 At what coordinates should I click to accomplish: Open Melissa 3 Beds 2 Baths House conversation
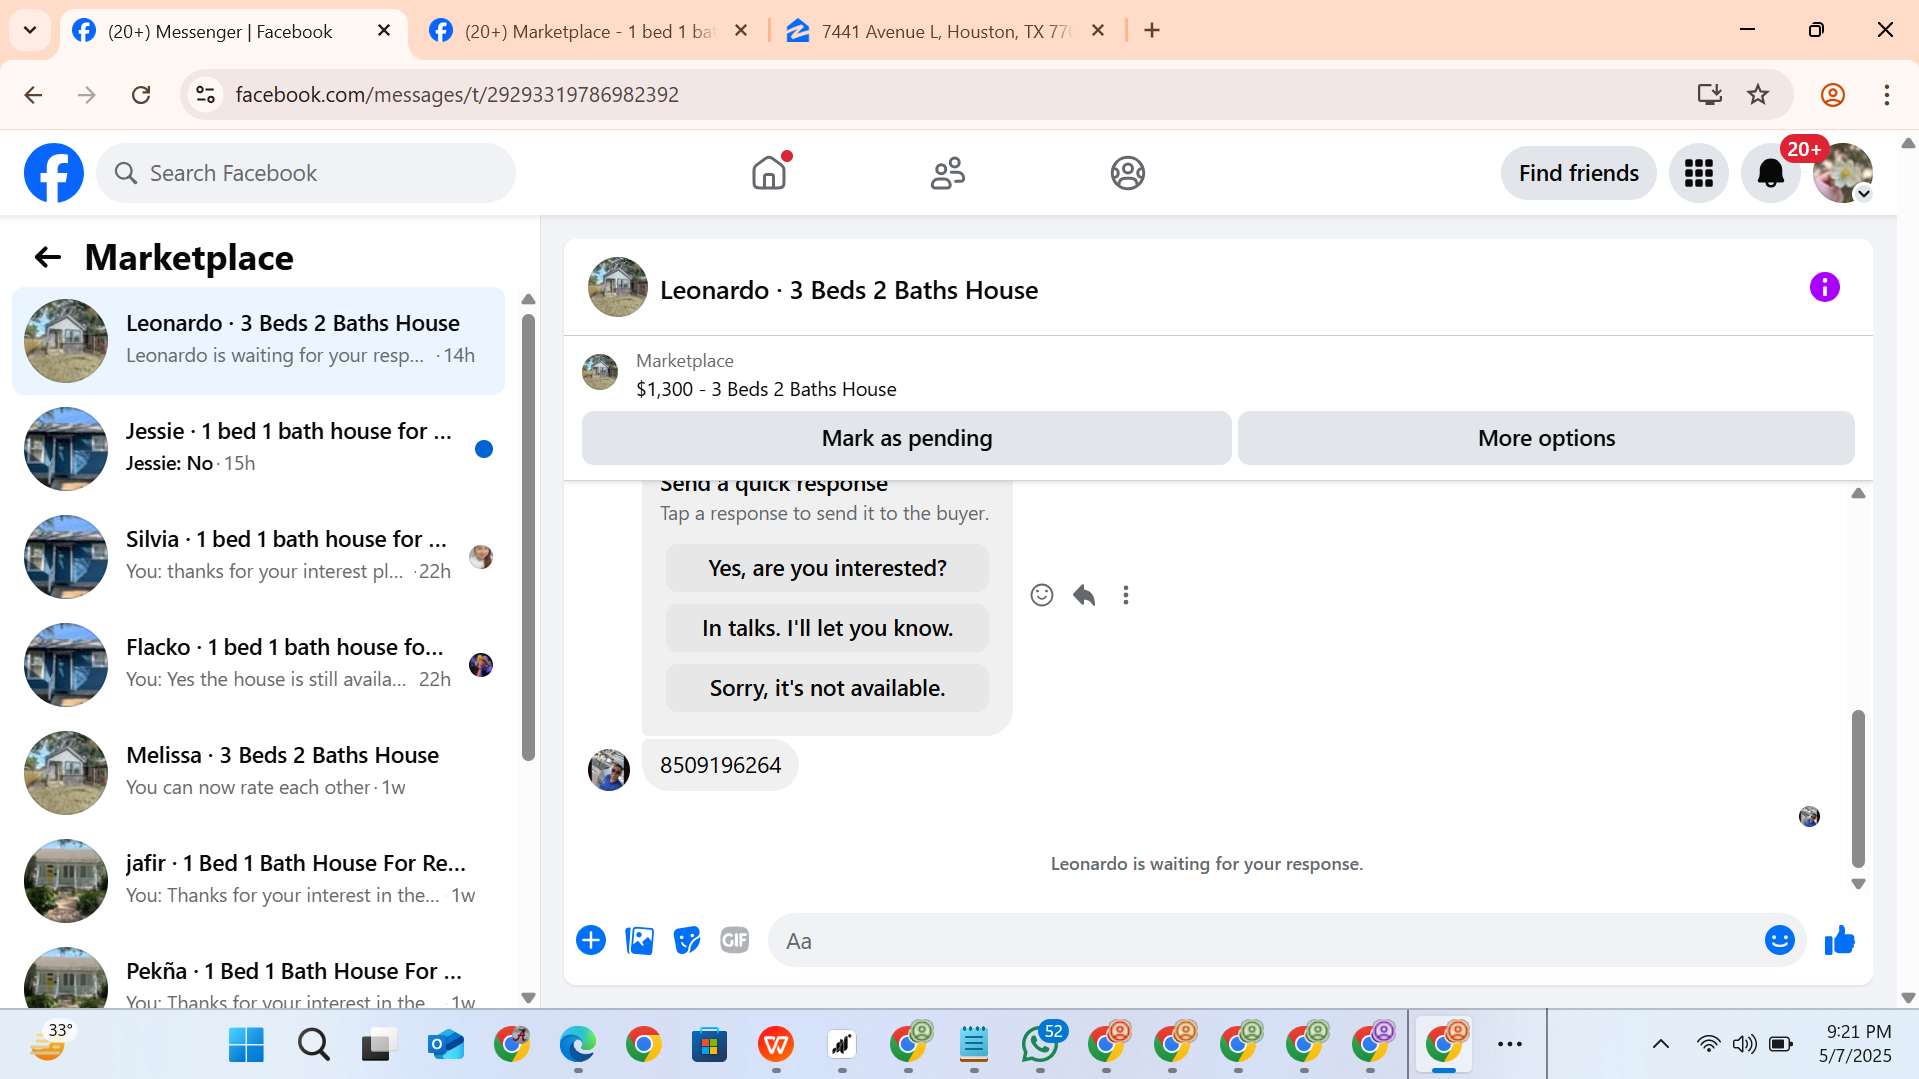click(x=259, y=772)
